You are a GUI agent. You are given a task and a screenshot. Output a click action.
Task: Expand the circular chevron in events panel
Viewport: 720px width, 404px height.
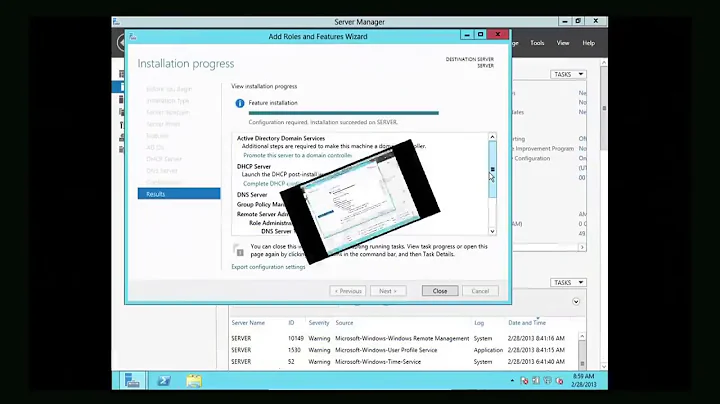coord(576,302)
